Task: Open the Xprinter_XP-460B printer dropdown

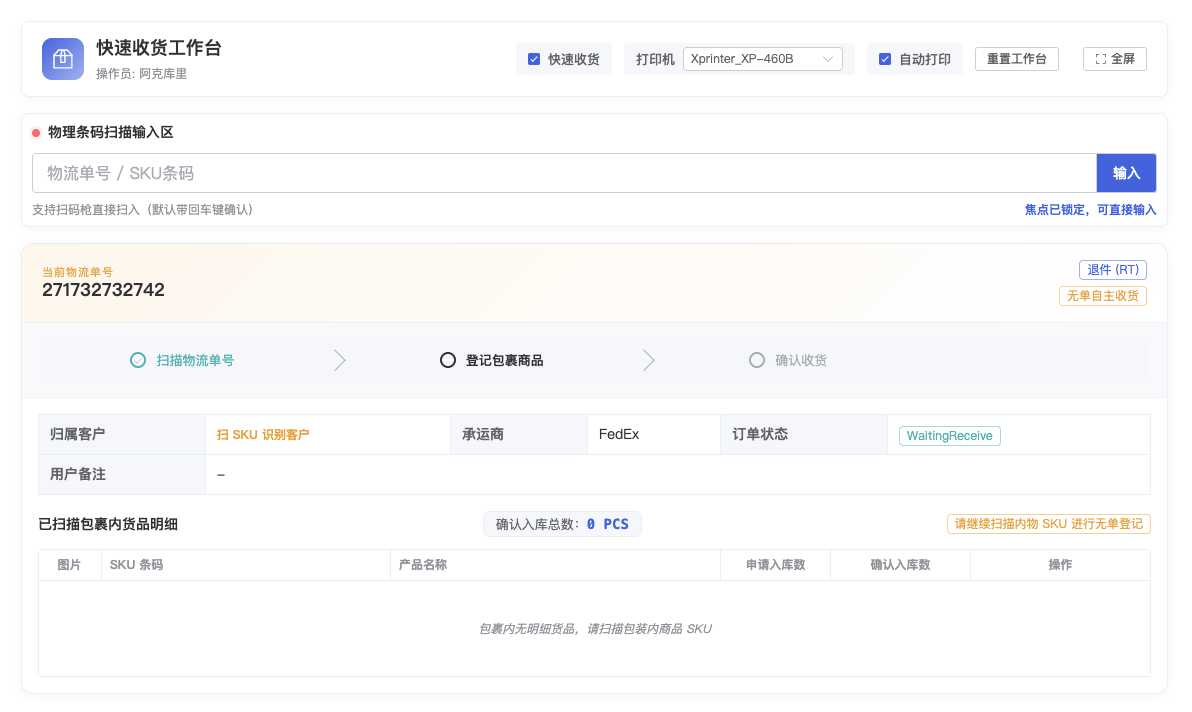Action: [762, 59]
